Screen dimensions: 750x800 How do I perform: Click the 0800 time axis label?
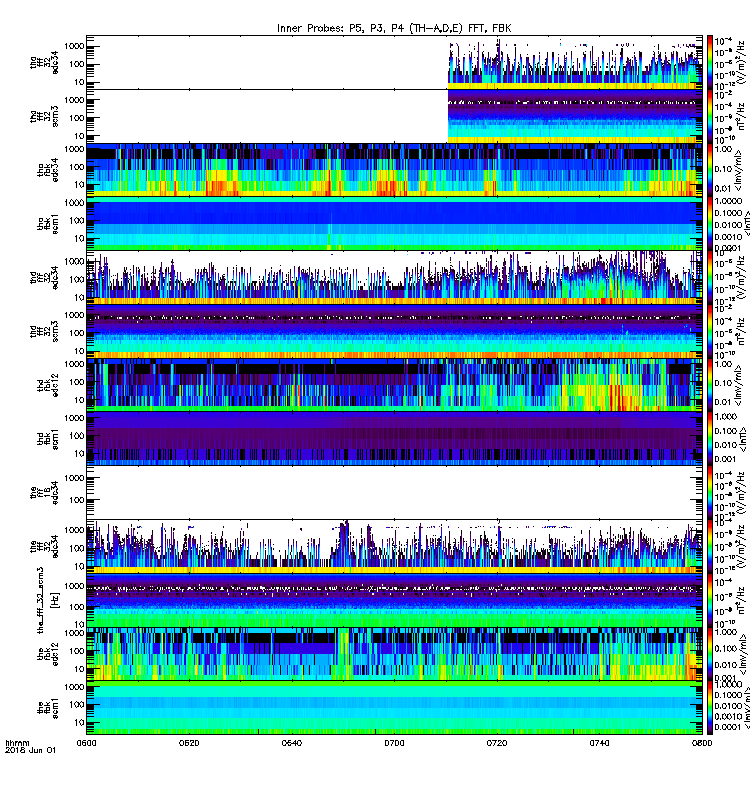pyautogui.click(x=702, y=743)
